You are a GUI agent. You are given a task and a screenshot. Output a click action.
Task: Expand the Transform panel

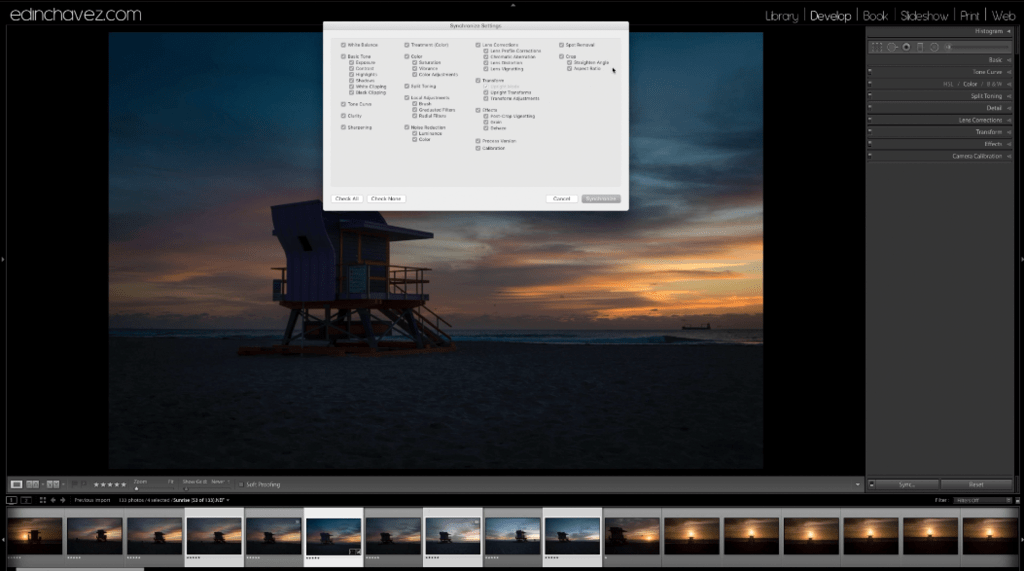tap(1009, 132)
